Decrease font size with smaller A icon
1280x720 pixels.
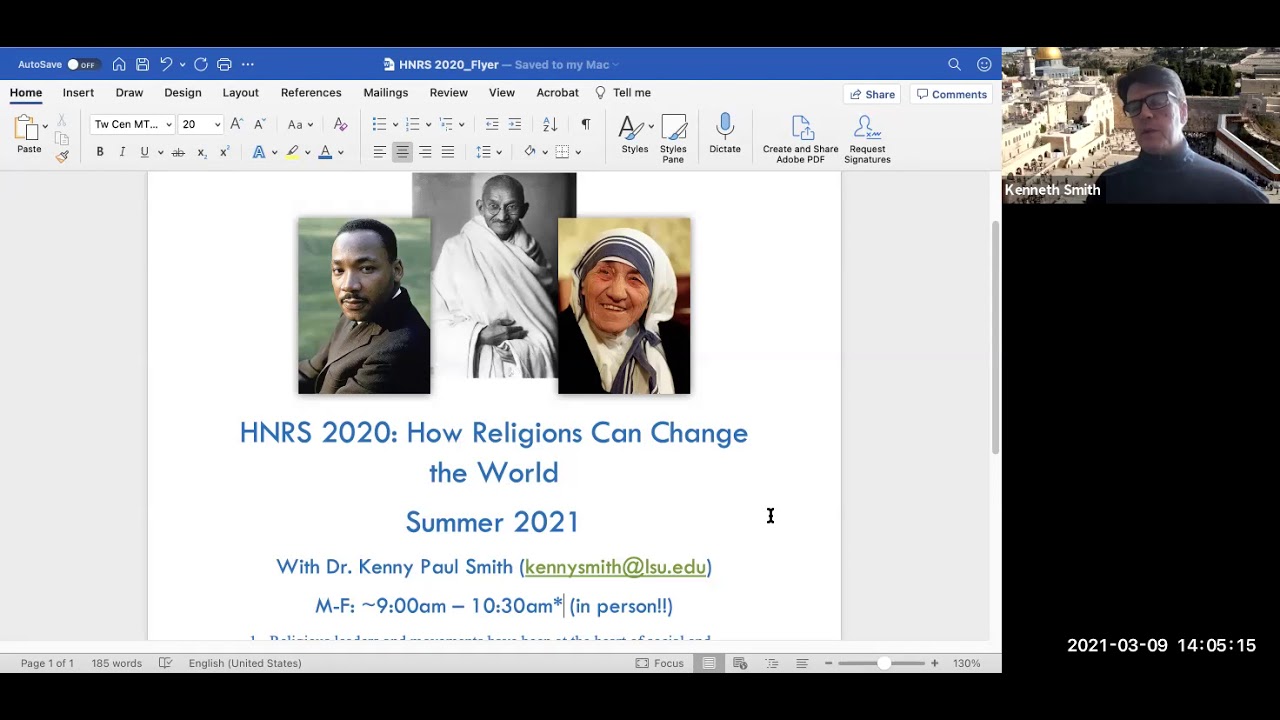pyautogui.click(x=260, y=124)
